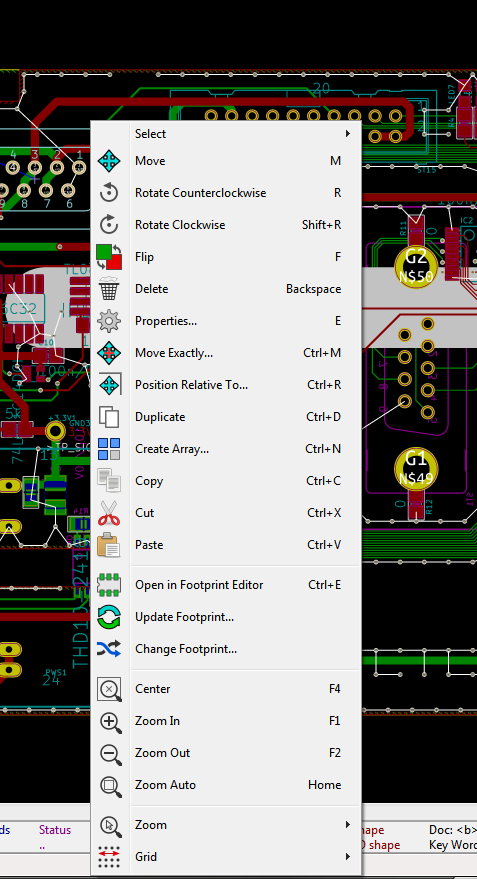Choose Change Footprint... entry
This screenshot has width=477, height=879.
click(226, 649)
